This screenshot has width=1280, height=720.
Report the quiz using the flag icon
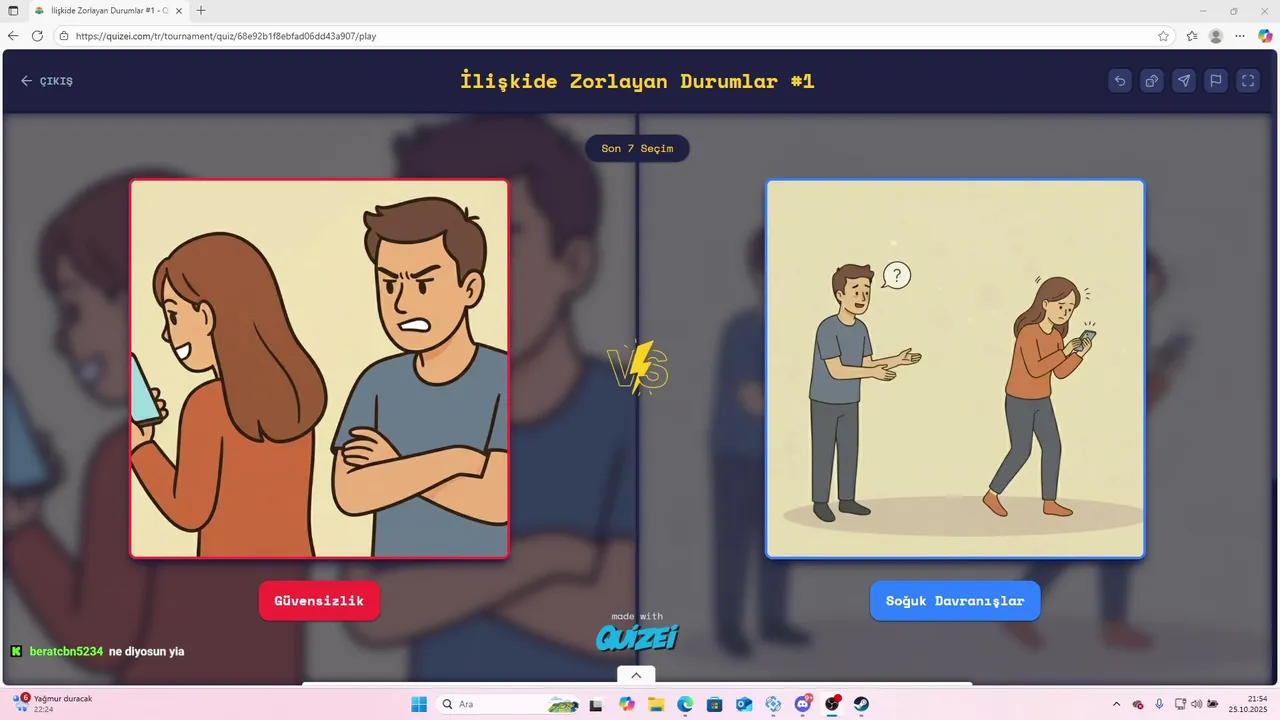[x=1216, y=81]
